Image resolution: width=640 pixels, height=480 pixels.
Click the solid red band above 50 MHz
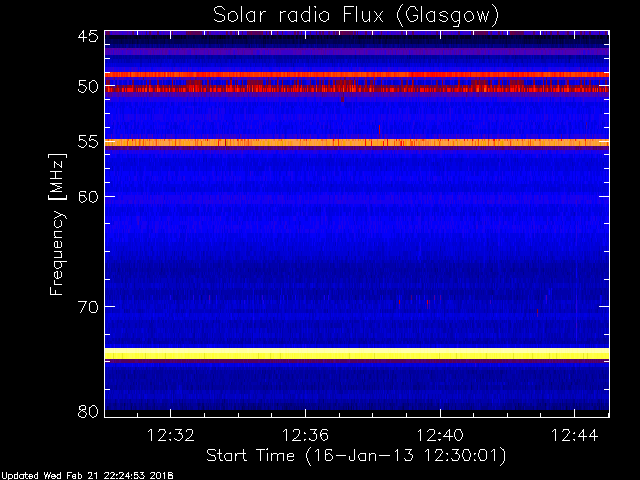click(357, 75)
